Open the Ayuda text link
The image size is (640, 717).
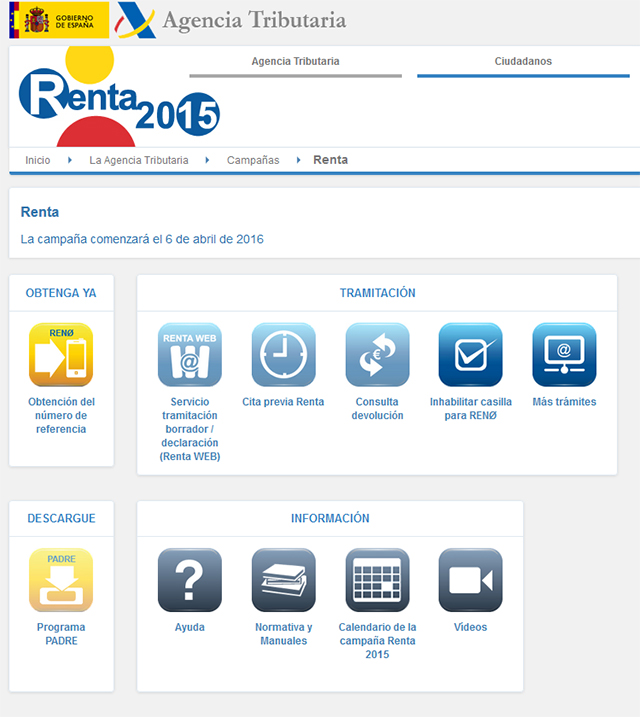coord(190,627)
